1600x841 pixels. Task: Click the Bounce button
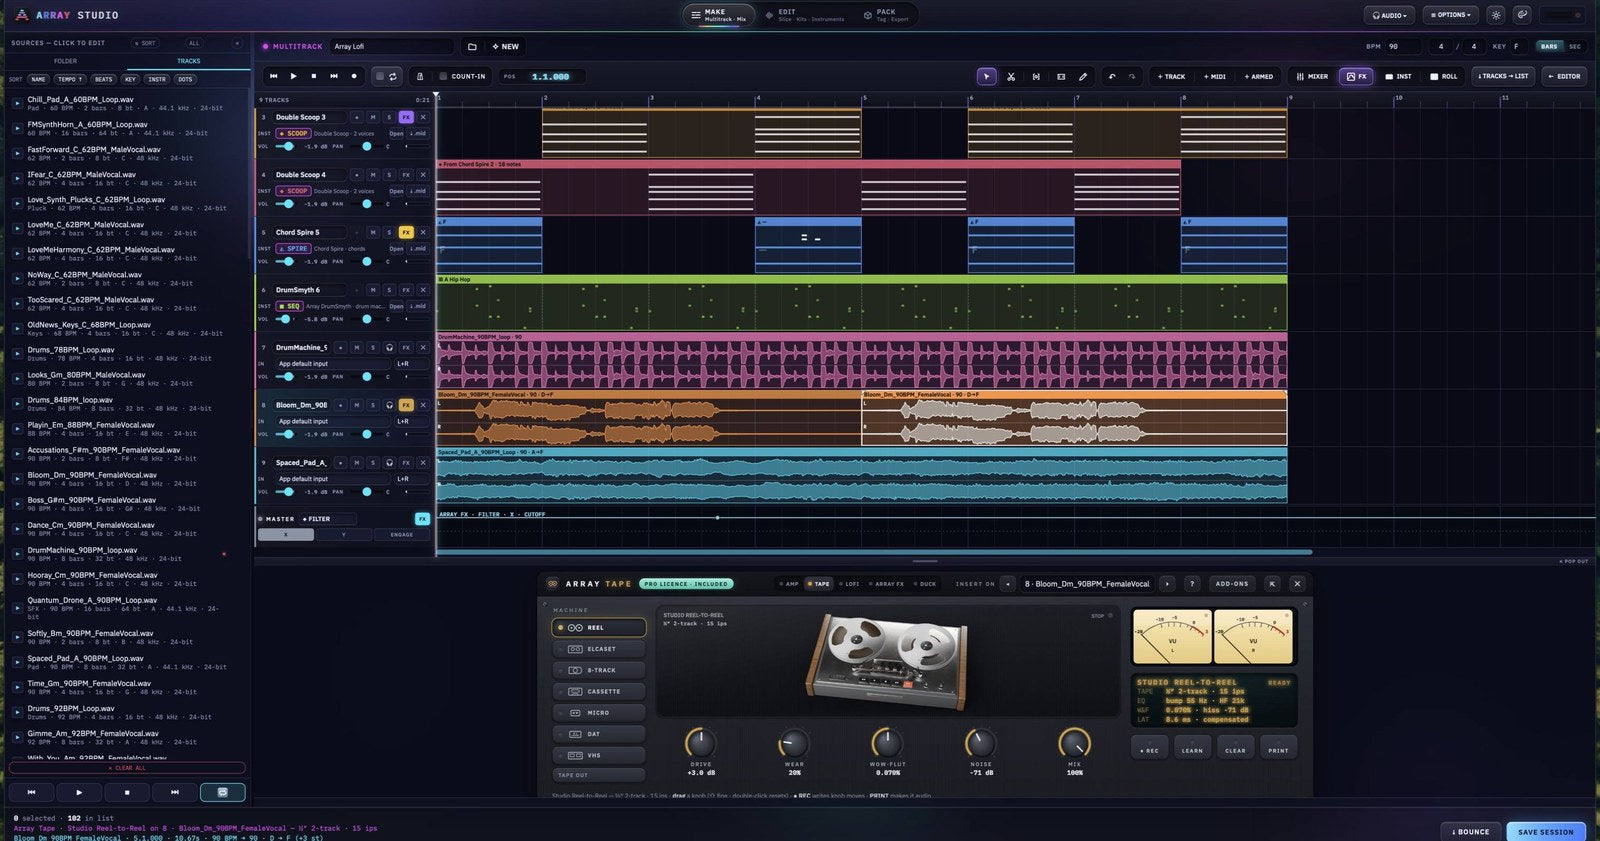click(x=1470, y=832)
